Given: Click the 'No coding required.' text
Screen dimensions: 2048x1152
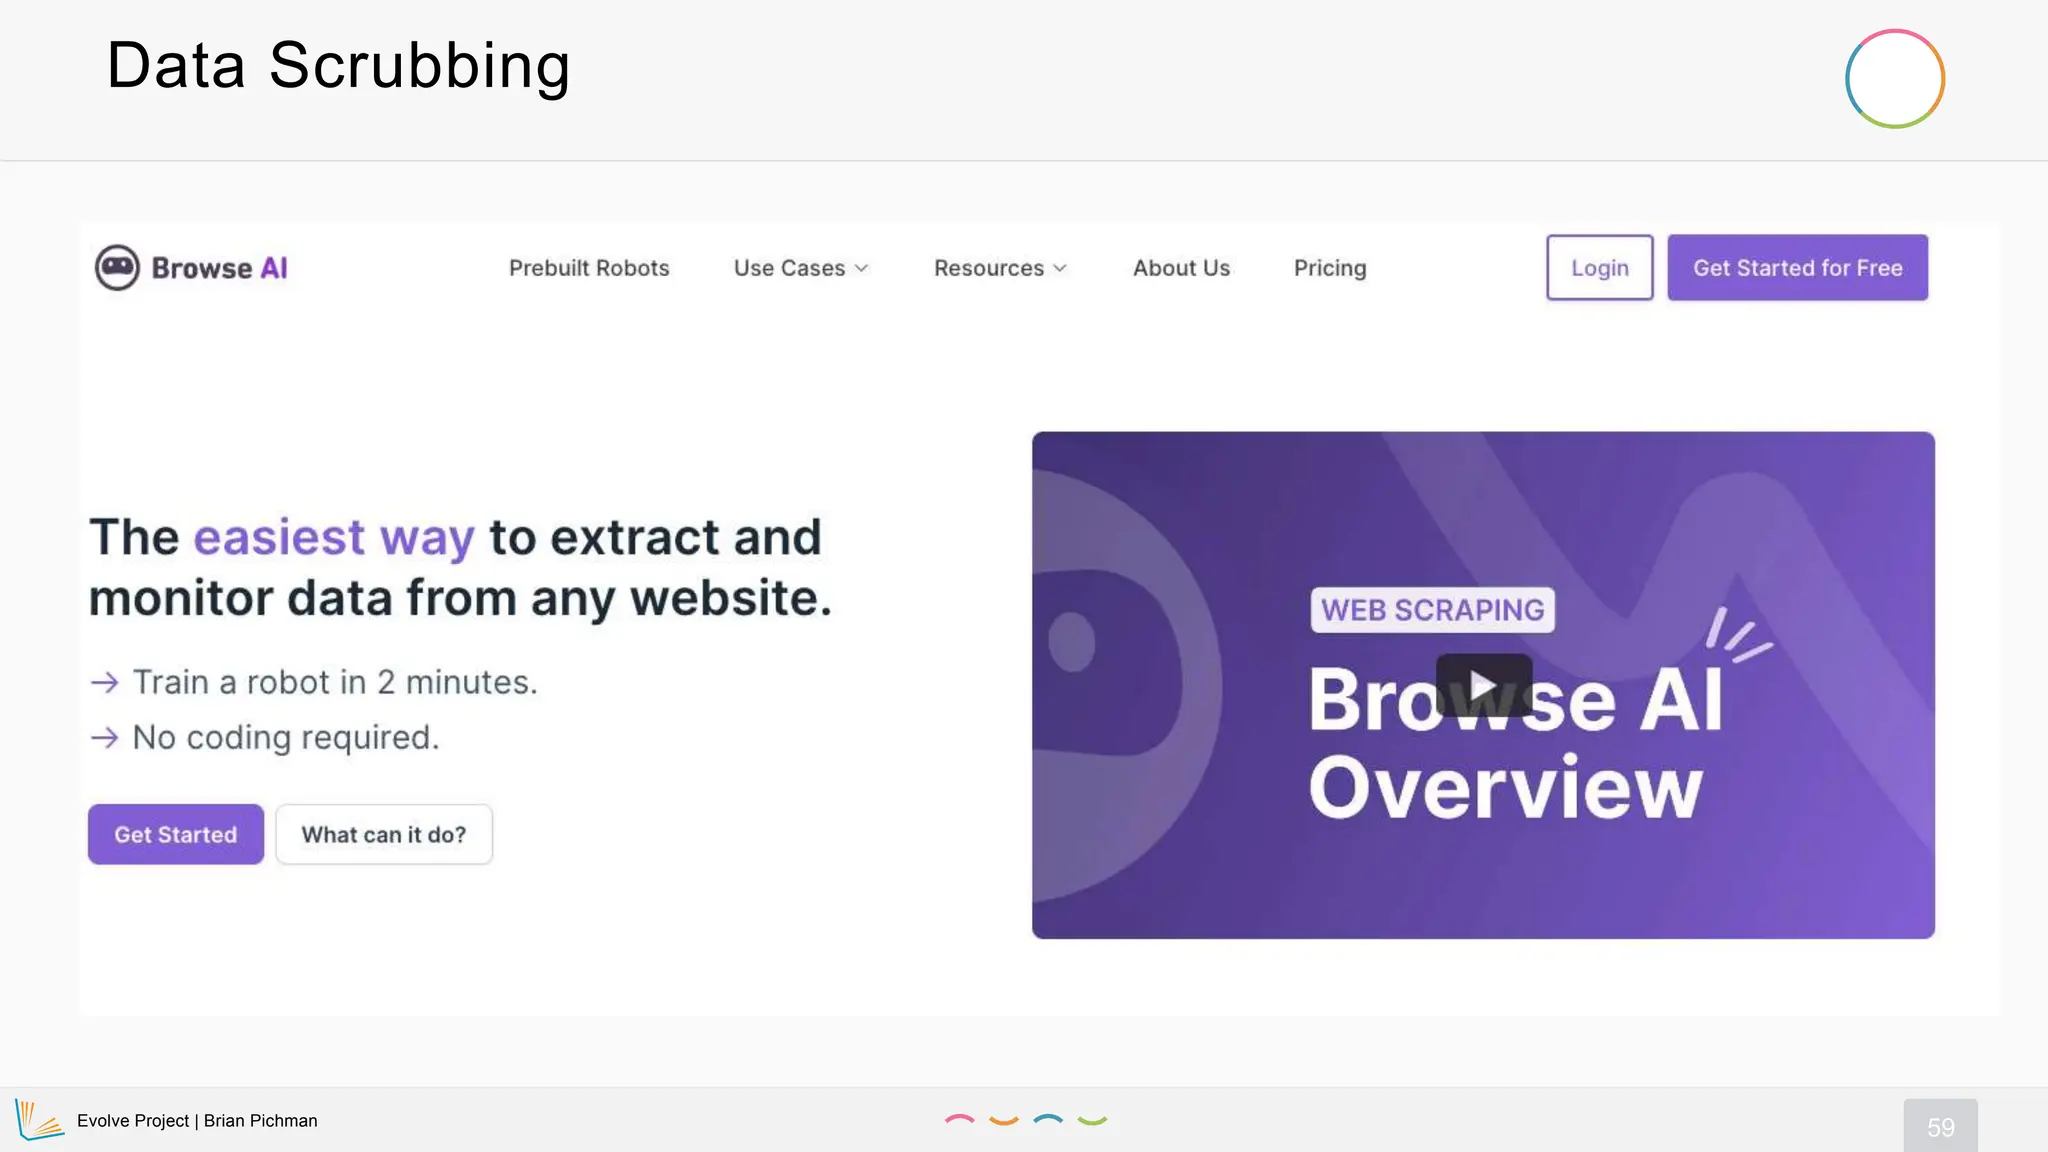Looking at the screenshot, I should click(286, 738).
